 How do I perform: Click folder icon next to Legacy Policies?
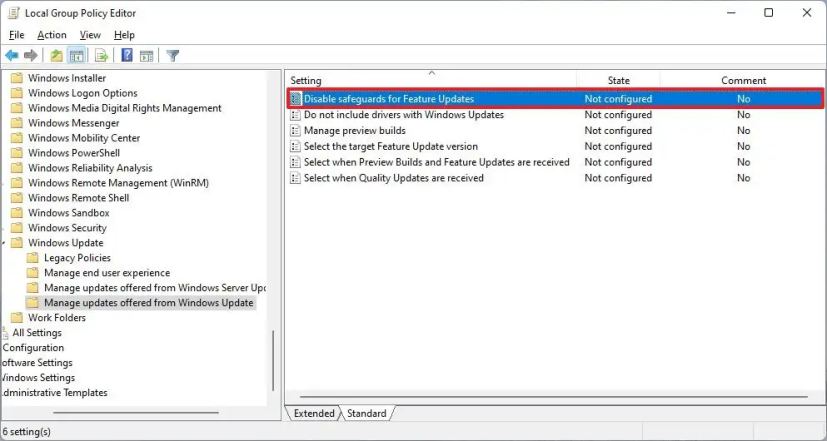[33, 257]
